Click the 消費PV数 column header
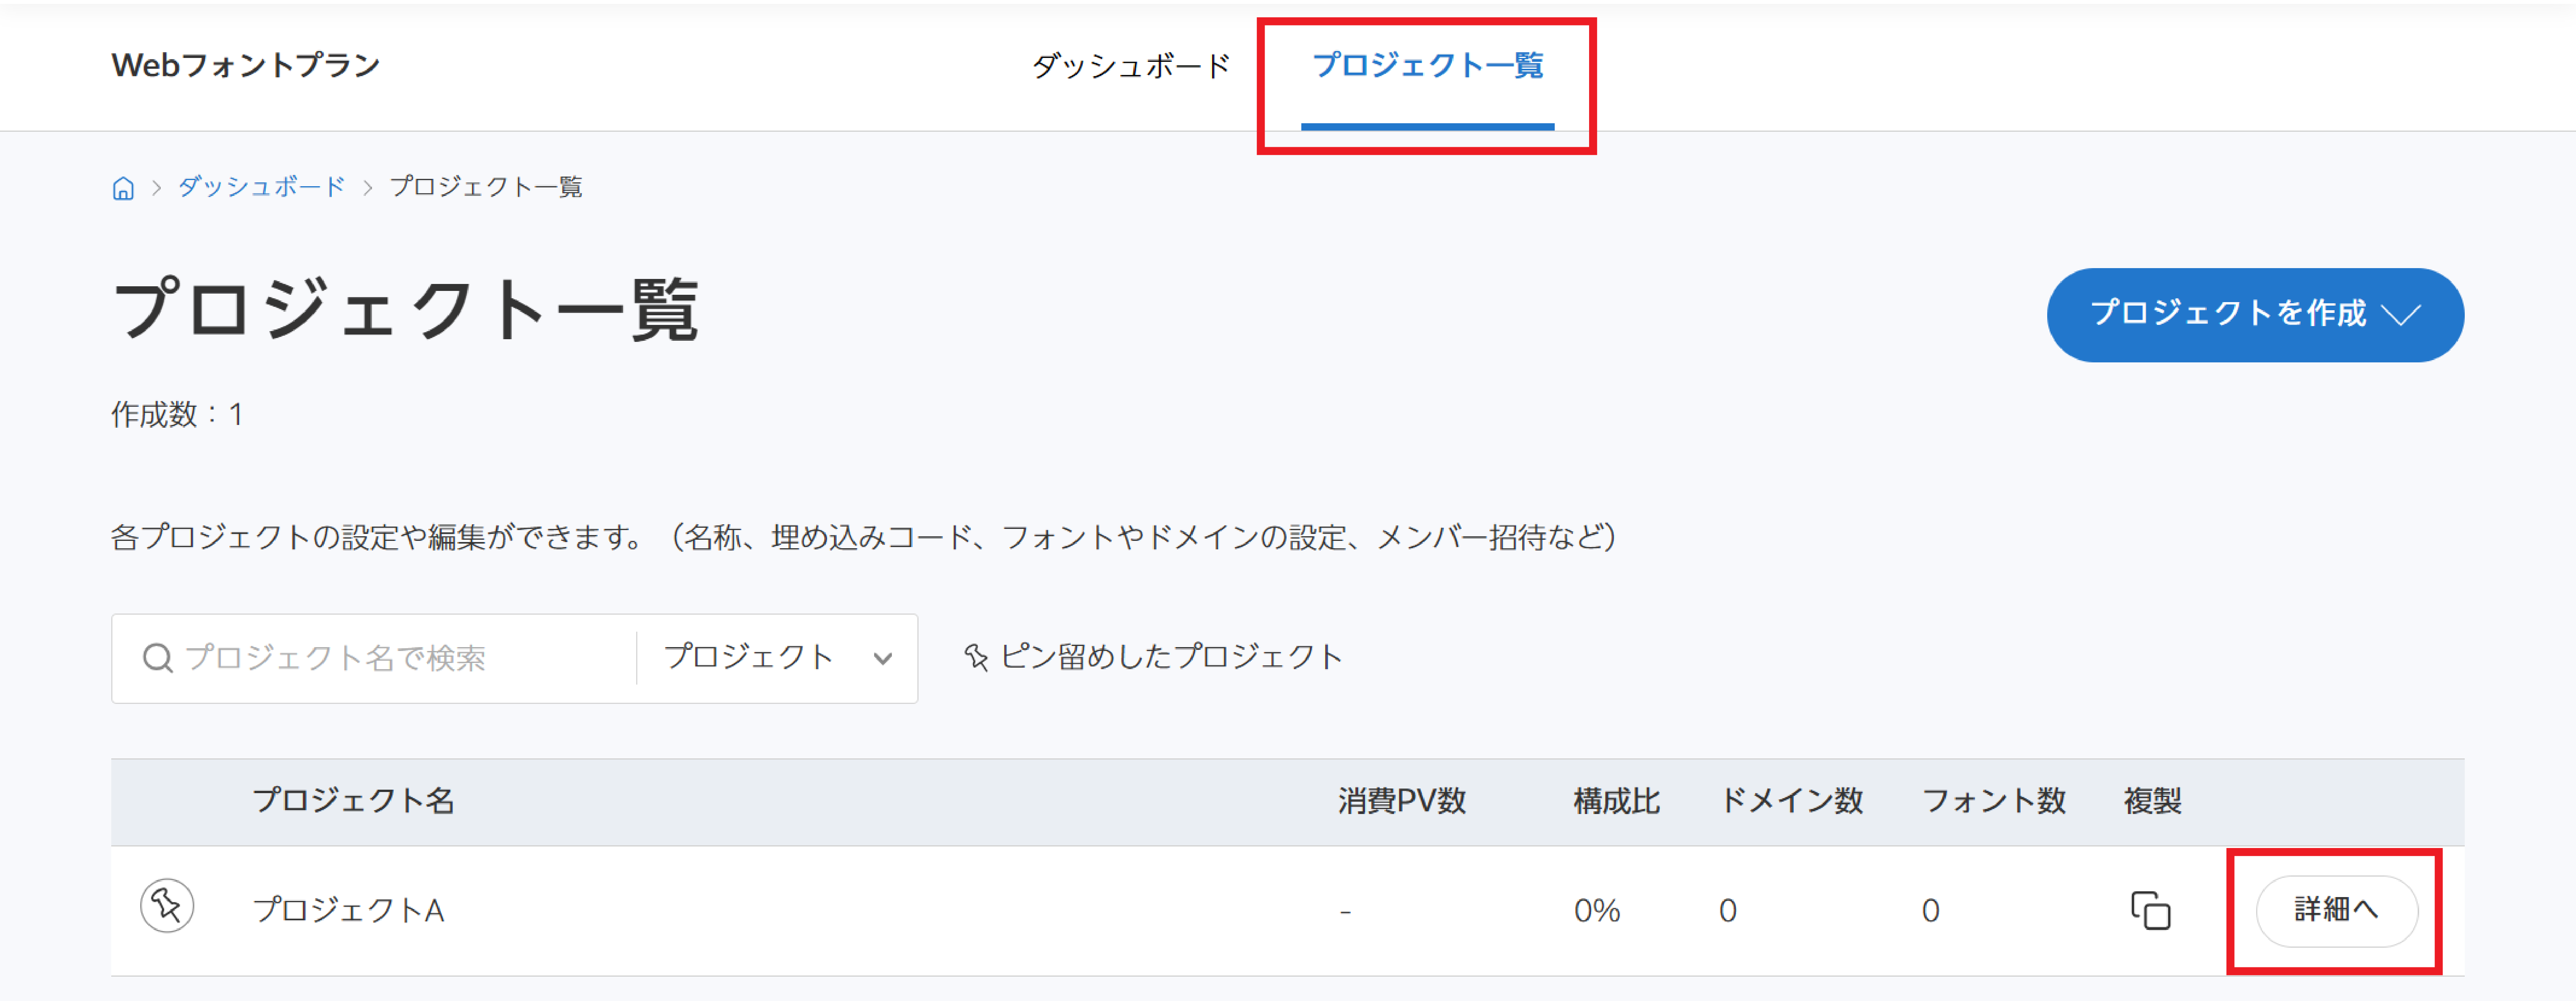Viewport: 2576px width, 1001px height. 1402,800
